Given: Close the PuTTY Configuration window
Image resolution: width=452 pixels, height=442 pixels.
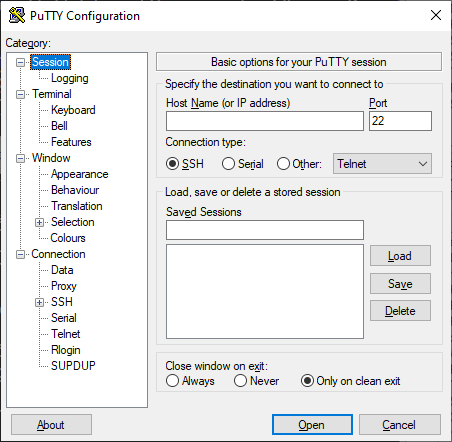Looking at the screenshot, I should pos(436,15).
